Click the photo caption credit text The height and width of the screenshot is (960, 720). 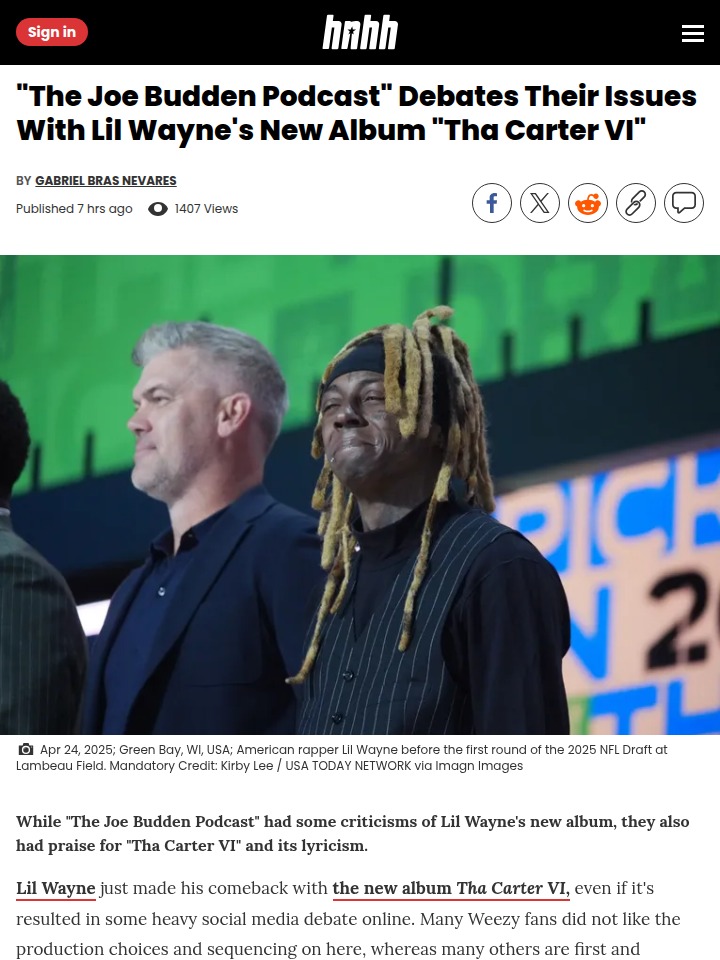coord(342,757)
